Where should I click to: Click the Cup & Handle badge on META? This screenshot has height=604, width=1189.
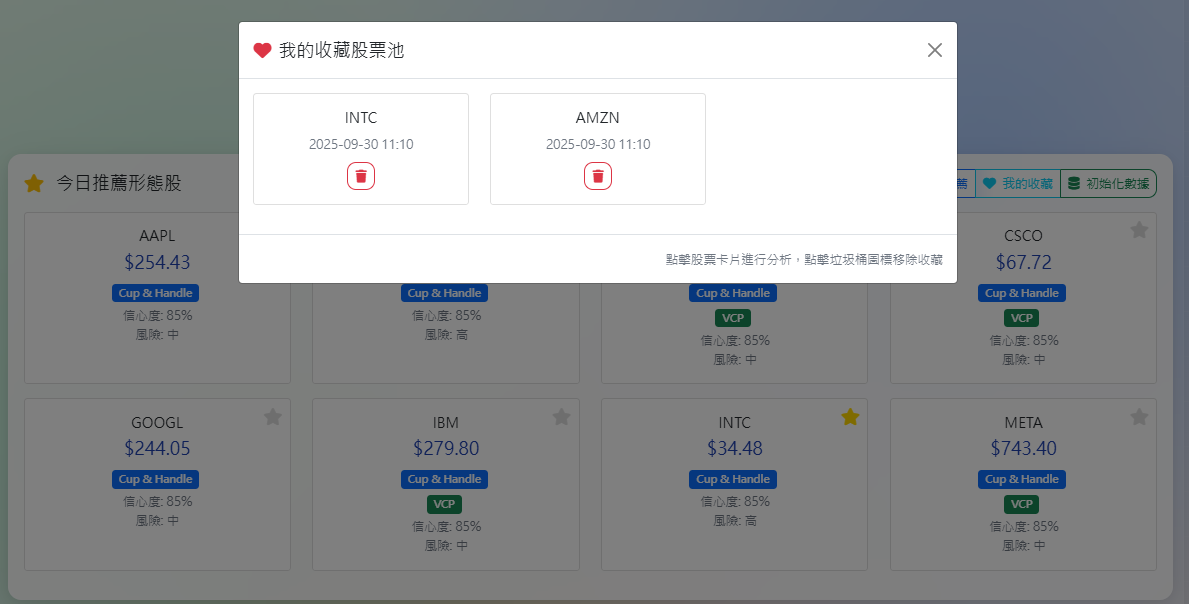[1022, 479]
